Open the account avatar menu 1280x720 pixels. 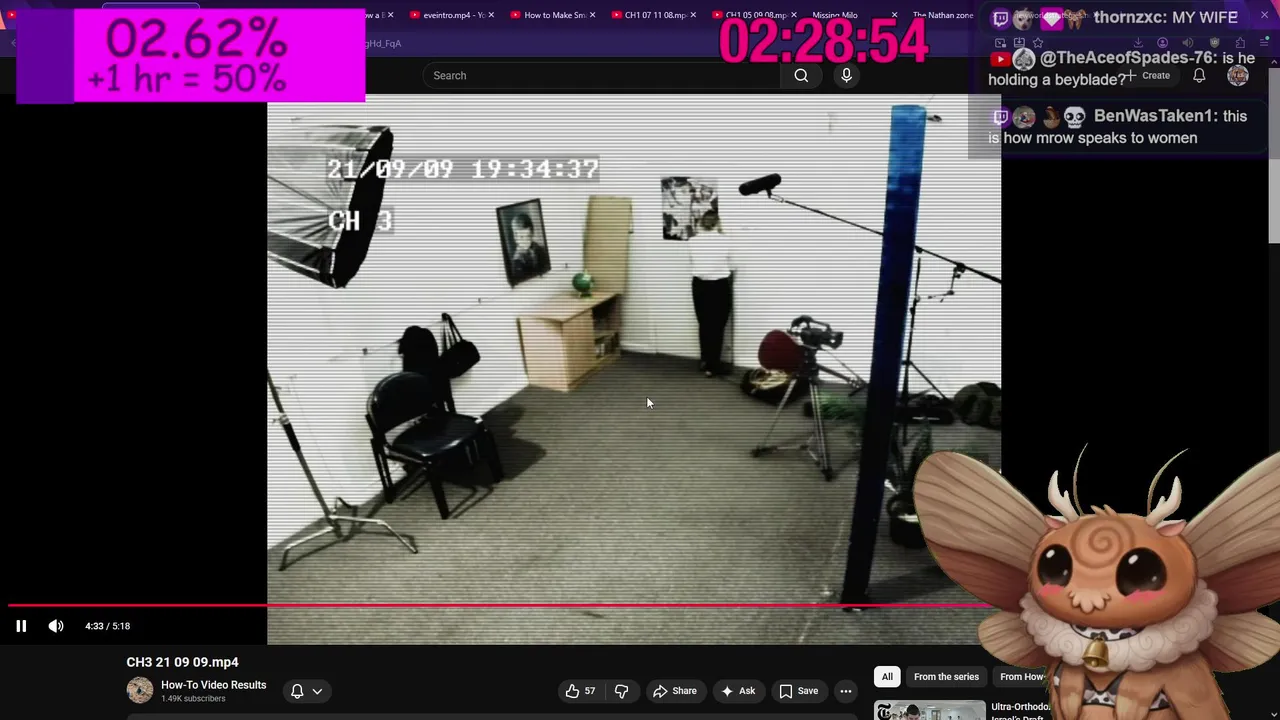tap(1238, 76)
